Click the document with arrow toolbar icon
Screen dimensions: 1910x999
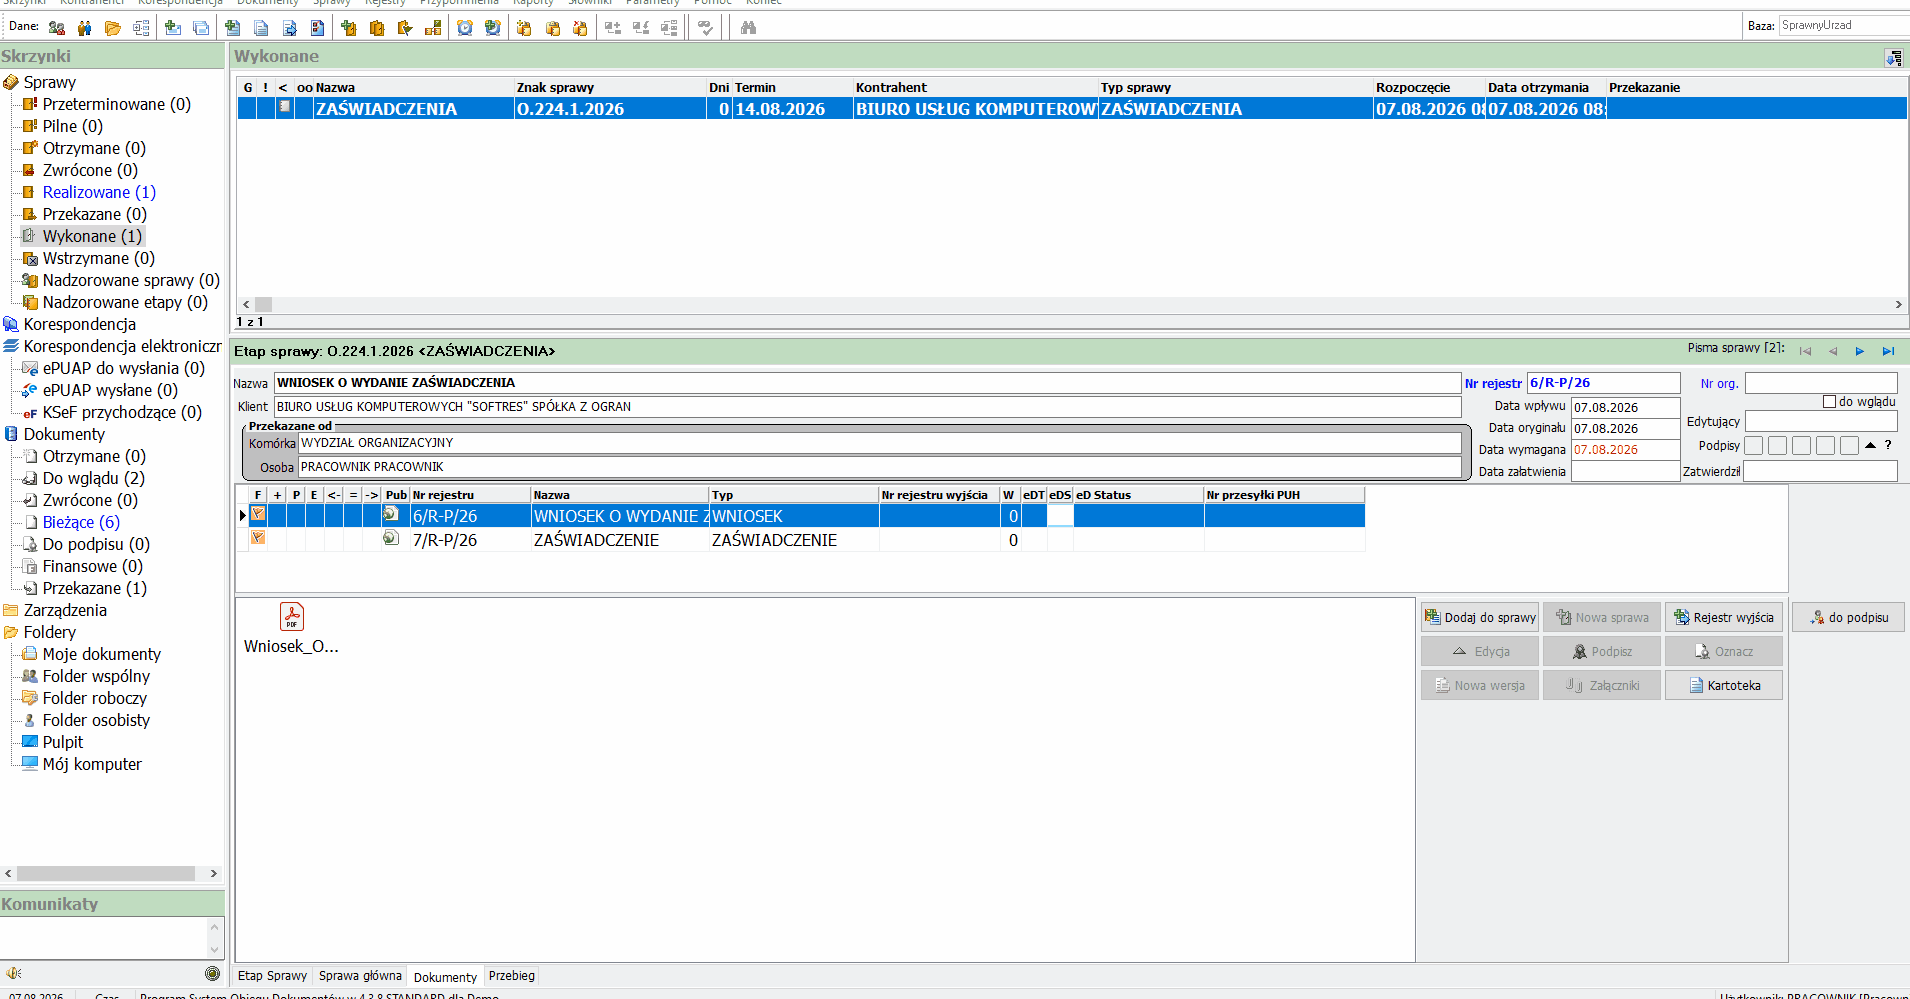[x=289, y=28]
